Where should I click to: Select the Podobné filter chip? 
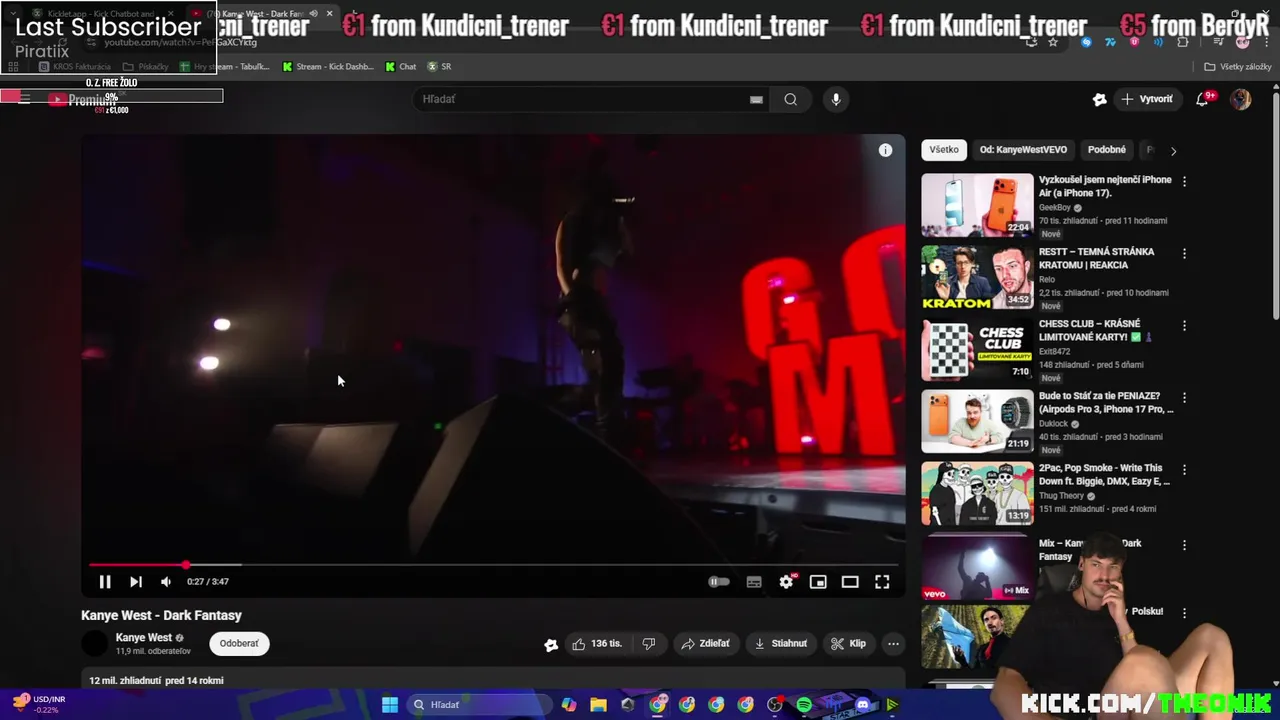(x=1107, y=150)
